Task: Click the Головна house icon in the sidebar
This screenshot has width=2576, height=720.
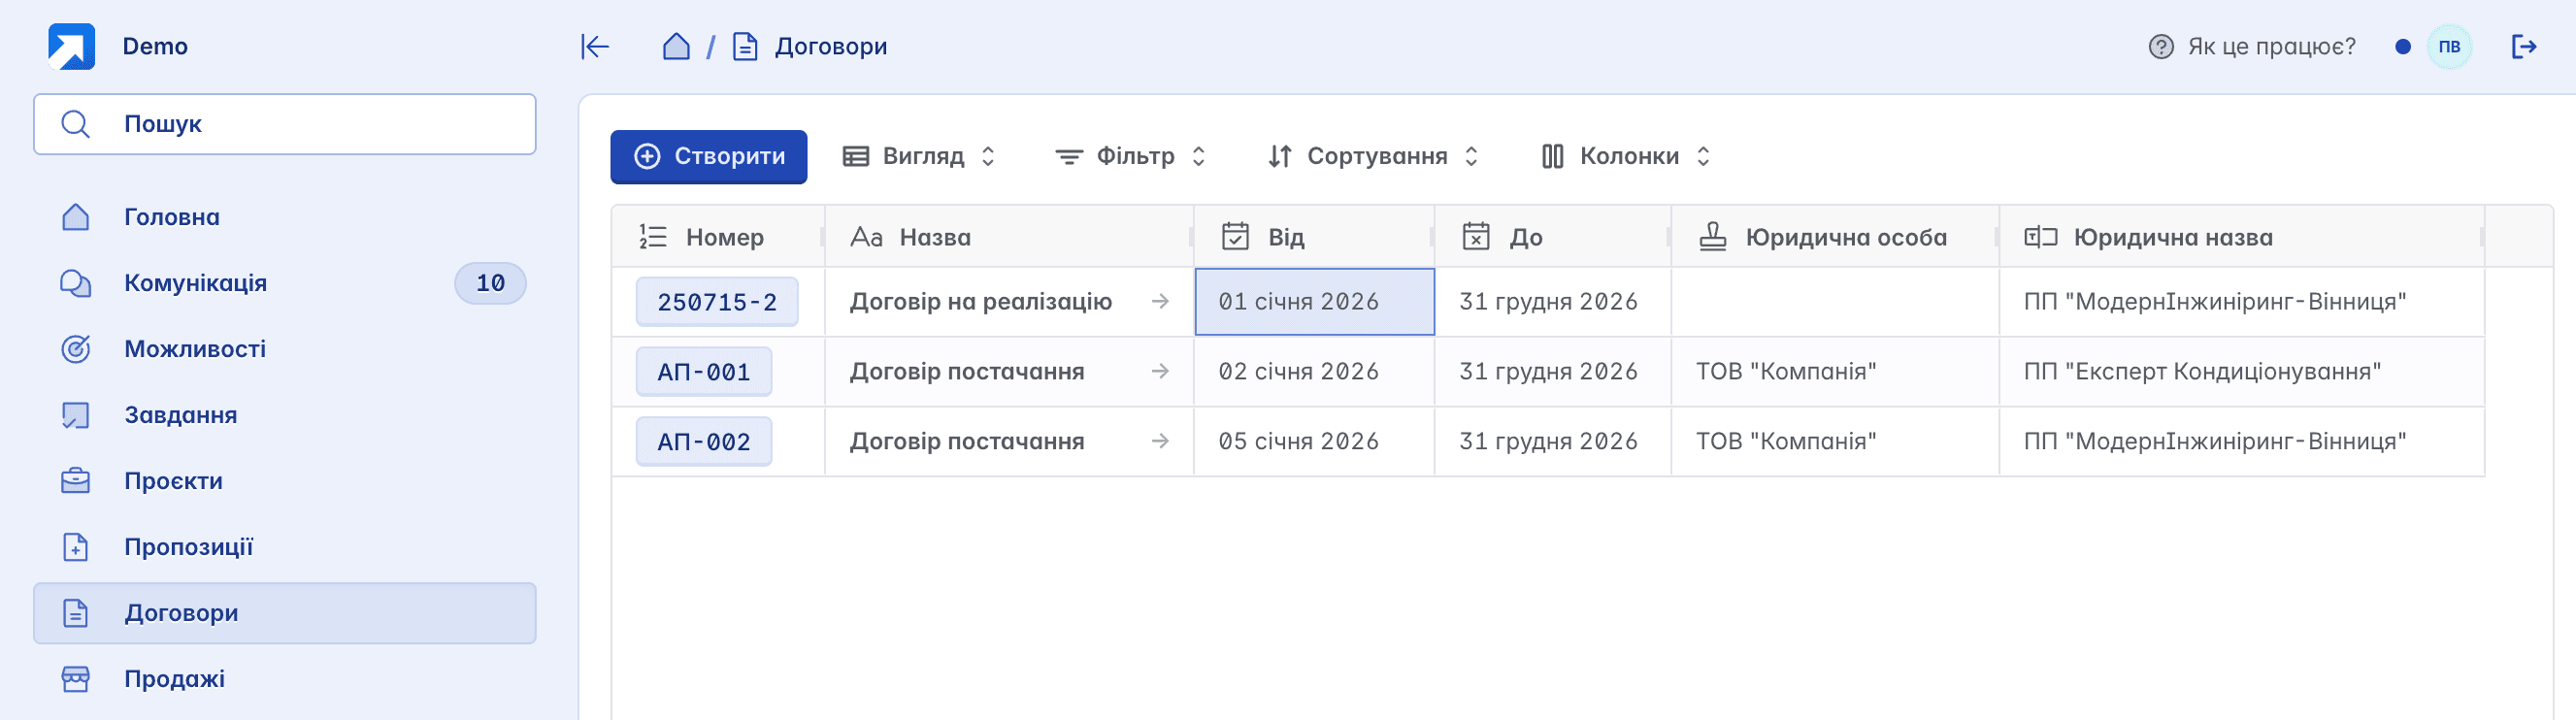Action: coord(76,217)
